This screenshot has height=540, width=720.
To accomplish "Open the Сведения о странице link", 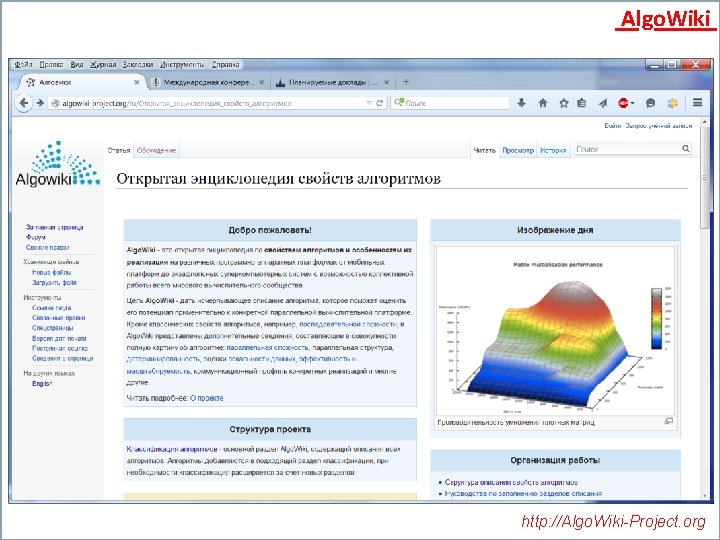I will click(62, 358).
